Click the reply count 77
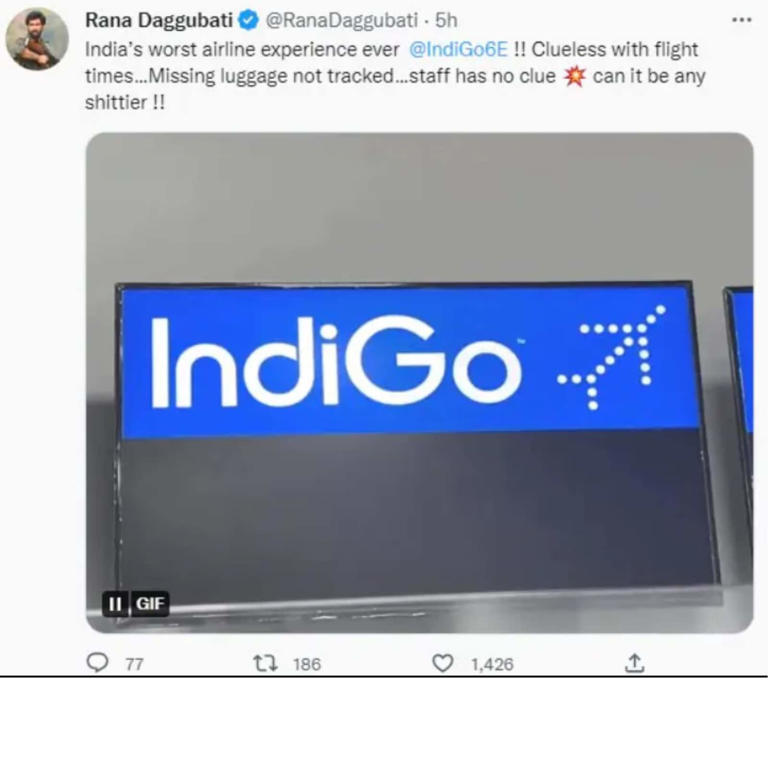The width and height of the screenshot is (768, 768). point(134,665)
